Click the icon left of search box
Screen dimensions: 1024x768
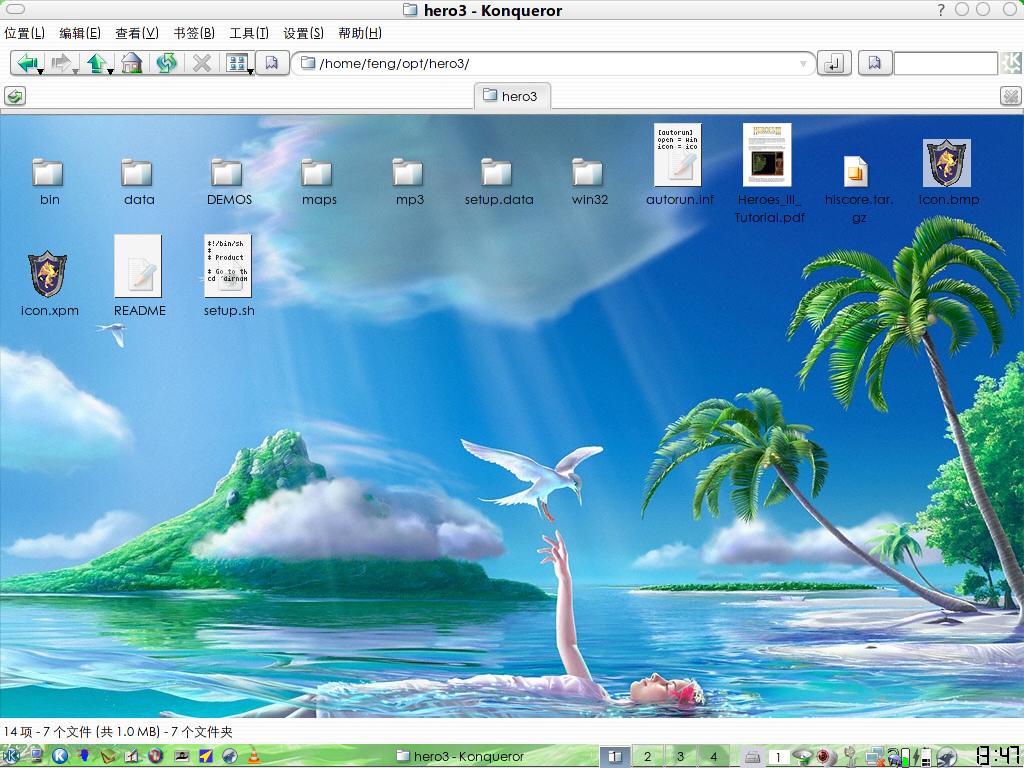(874, 63)
